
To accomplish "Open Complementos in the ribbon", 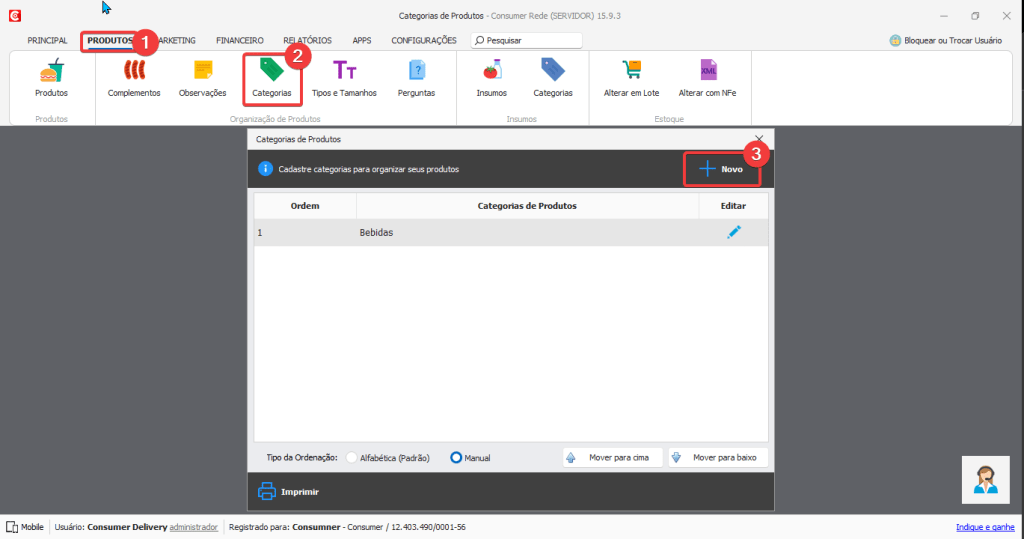I will (x=134, y=72).
